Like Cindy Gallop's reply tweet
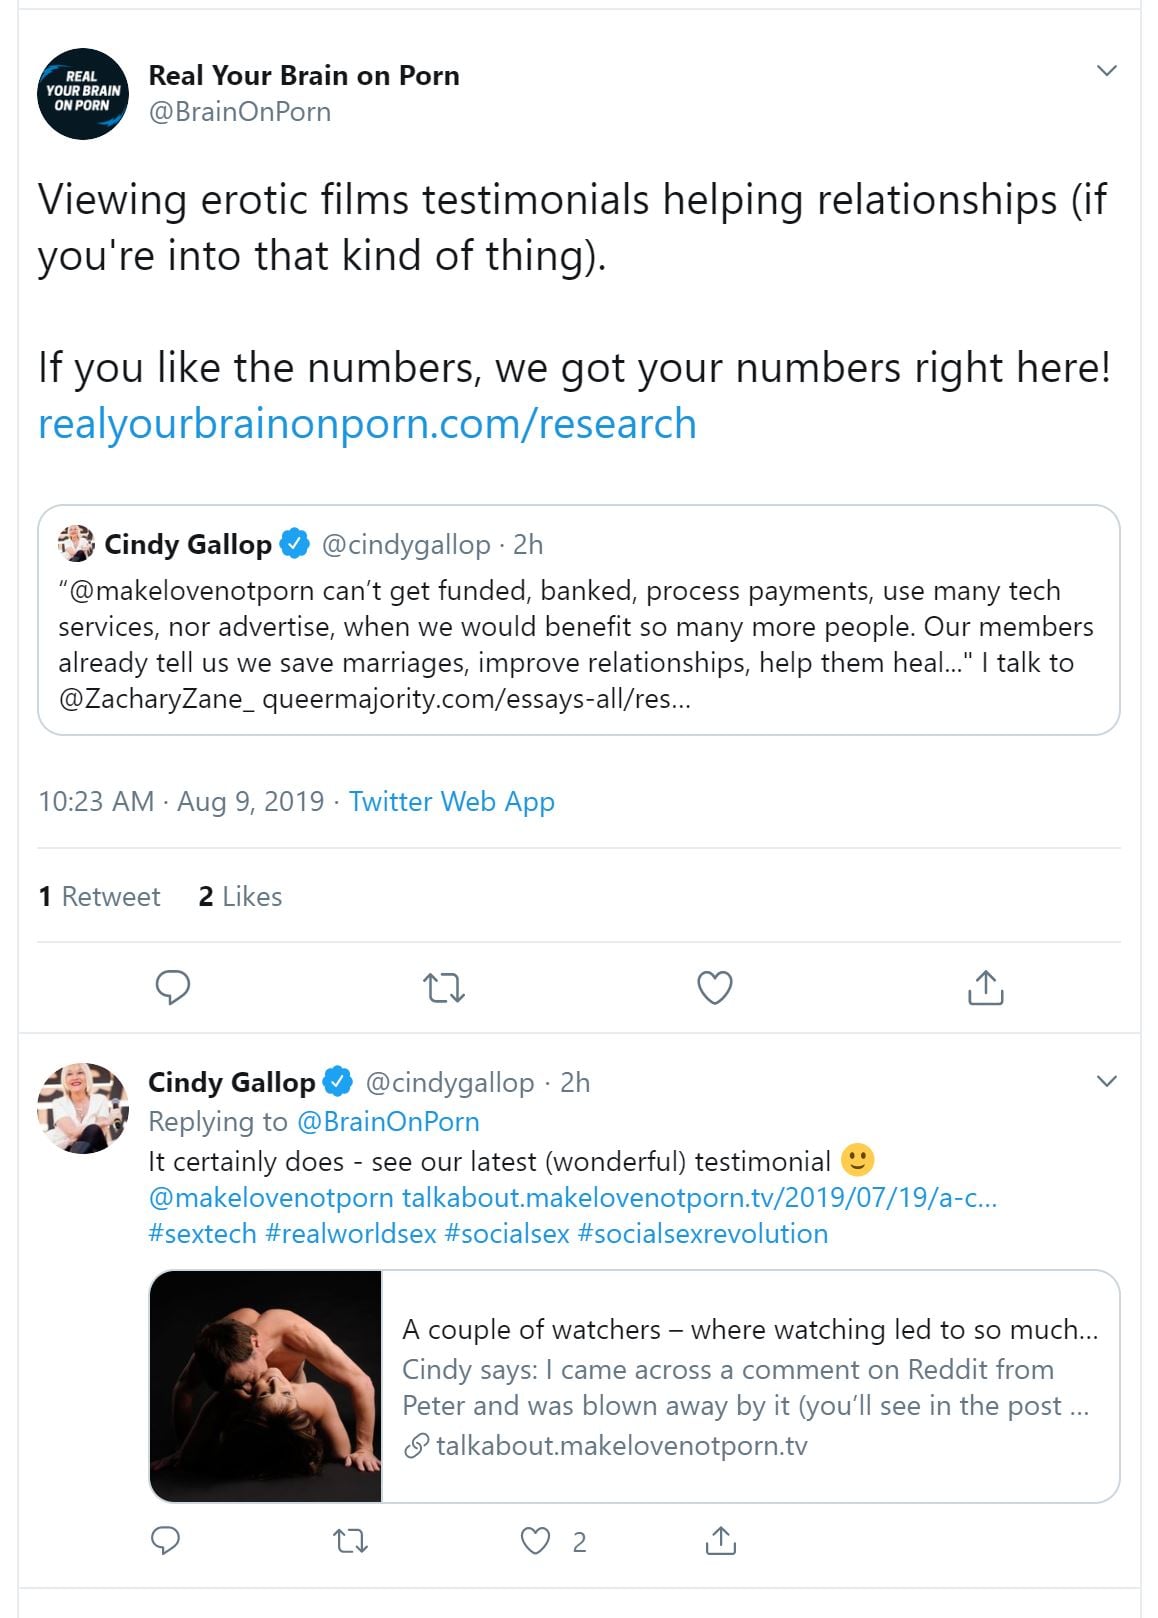Image resolution: width=1158 pixels, height=1618 pixels. (x=536, y=1541)
